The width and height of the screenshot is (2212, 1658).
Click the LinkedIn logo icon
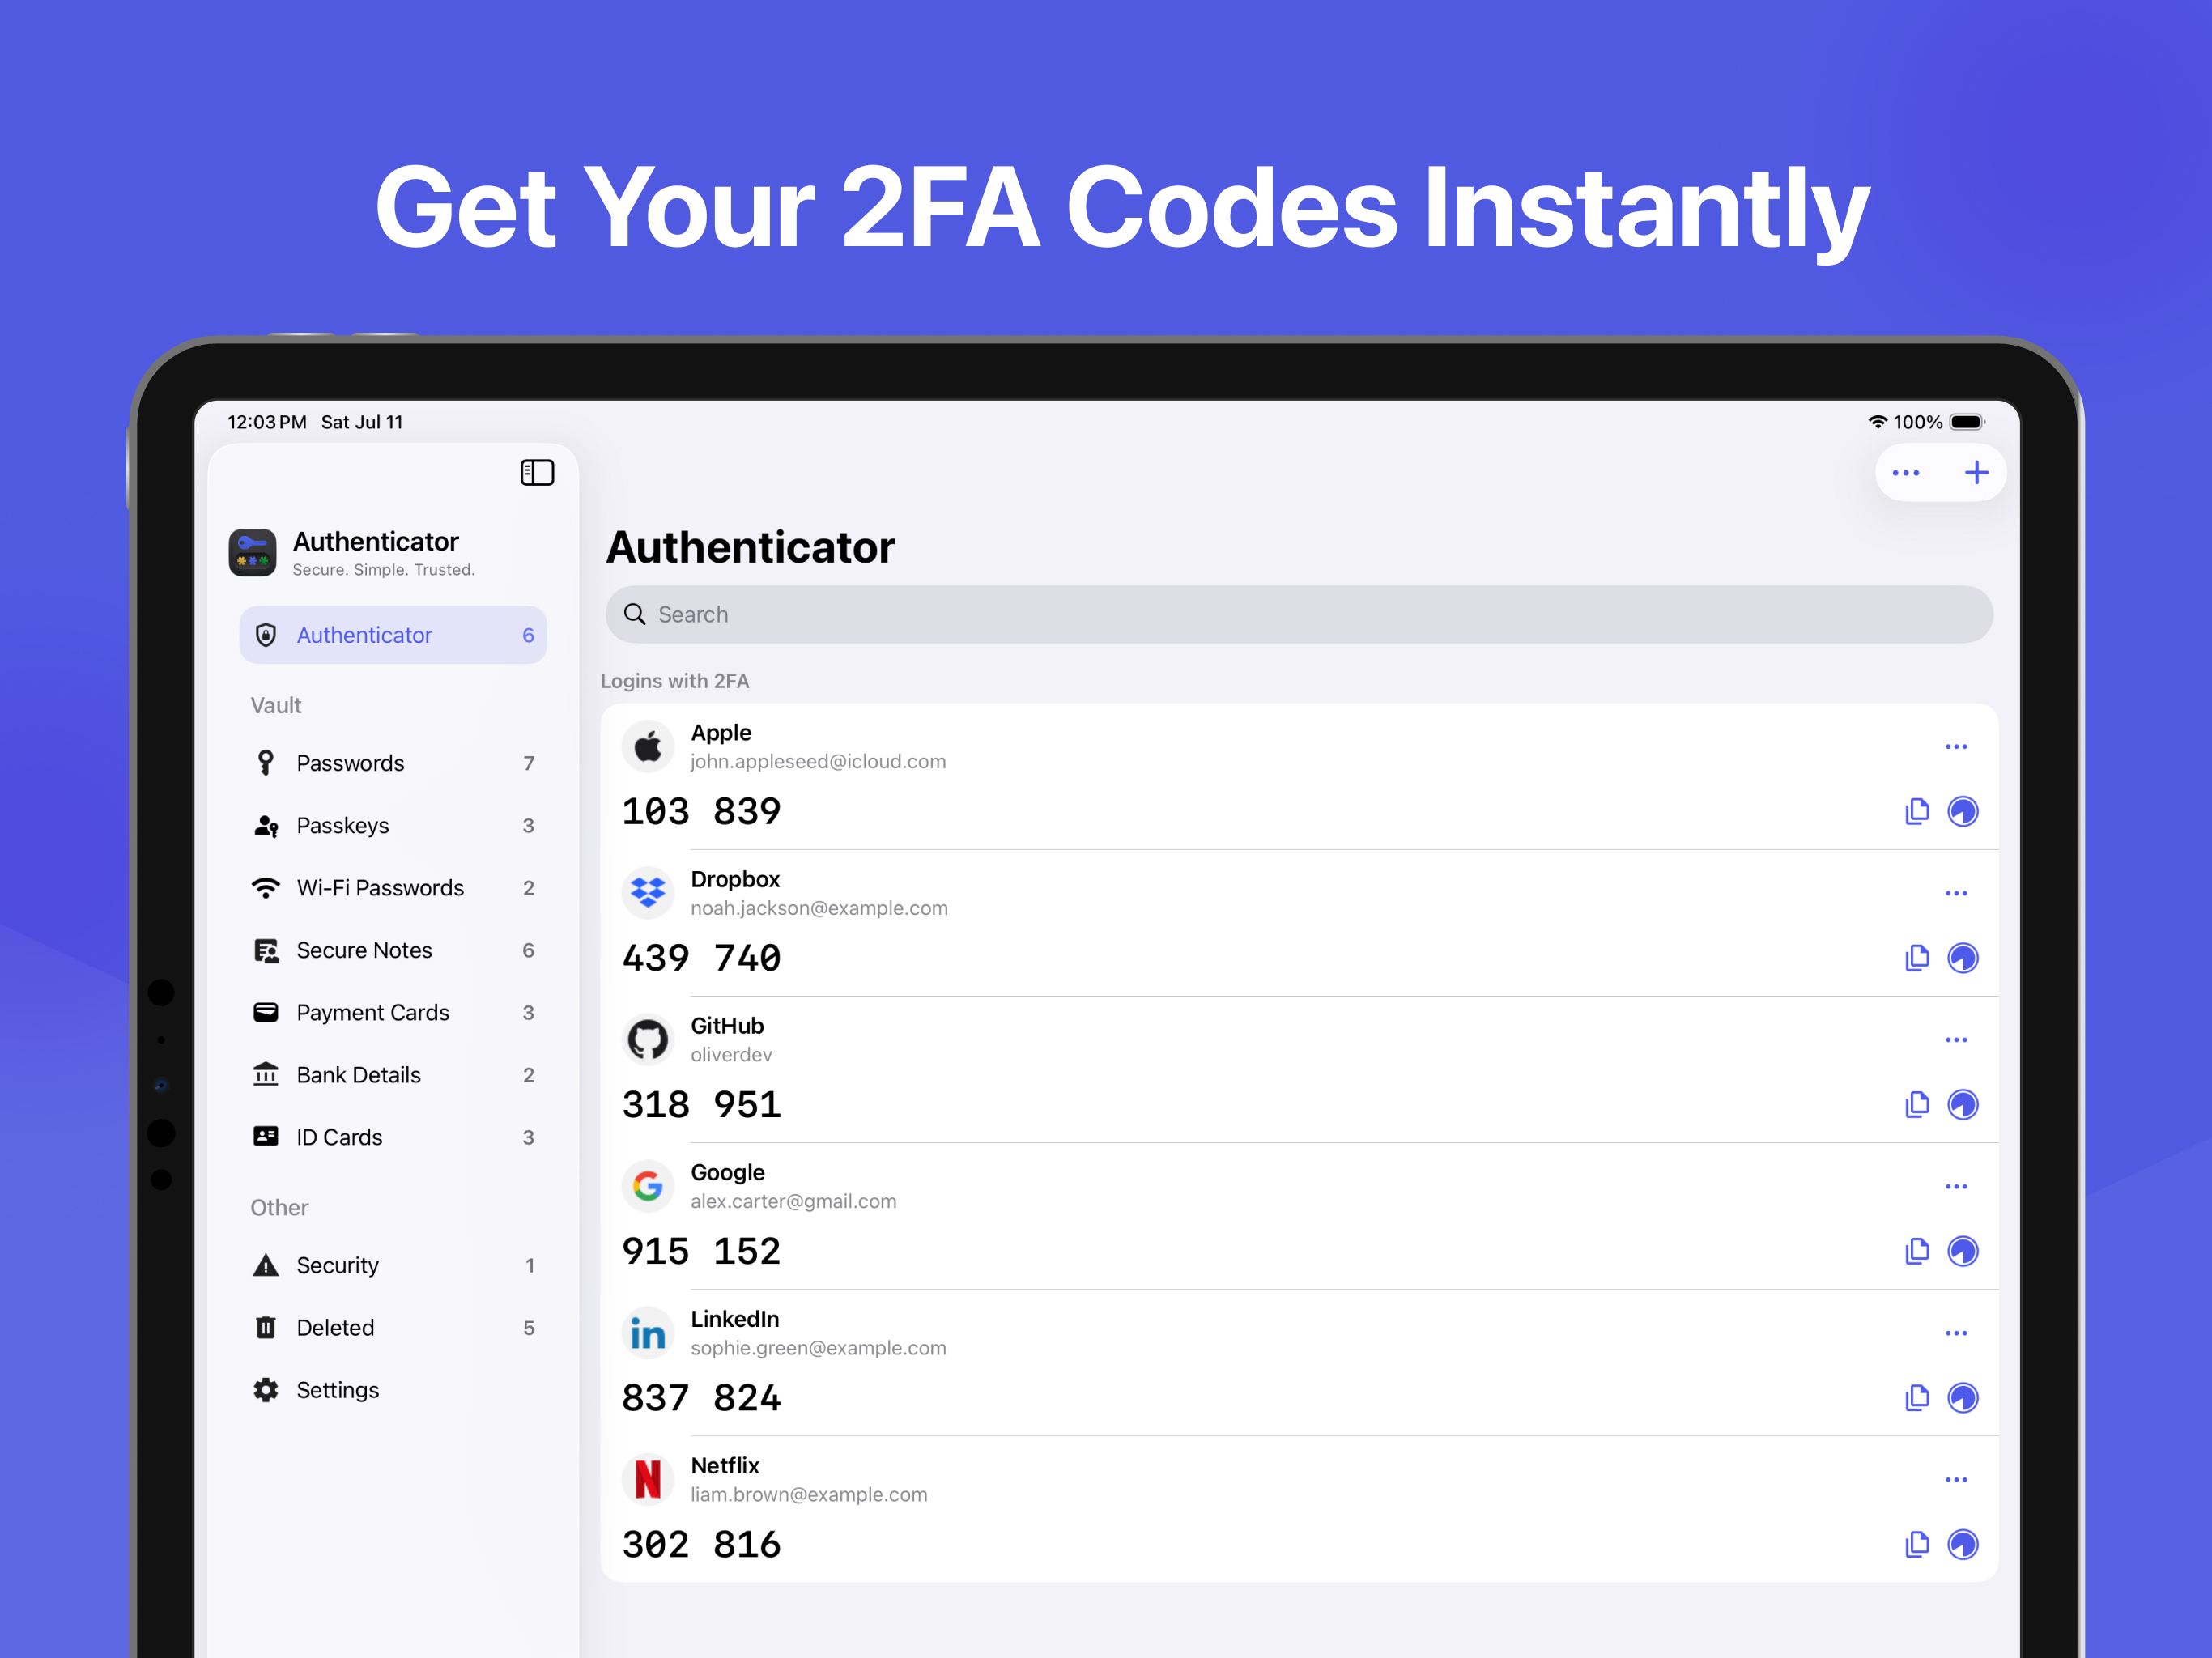648,1333
